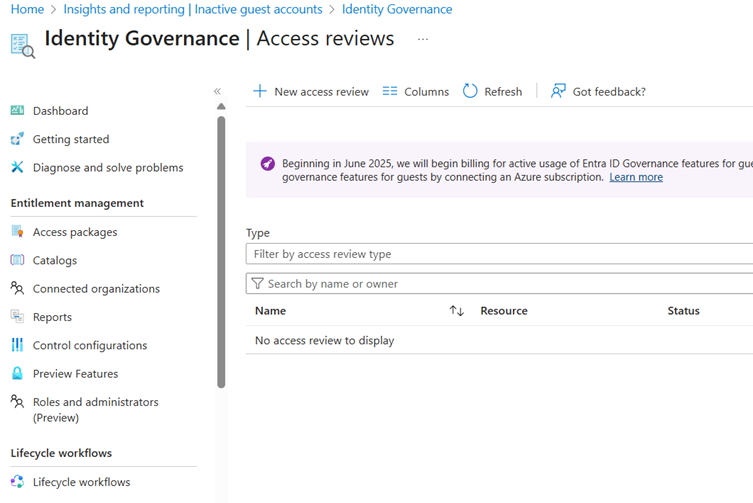753x503 pixels.
Task: Click the New access review button
Action: [310, 91]
